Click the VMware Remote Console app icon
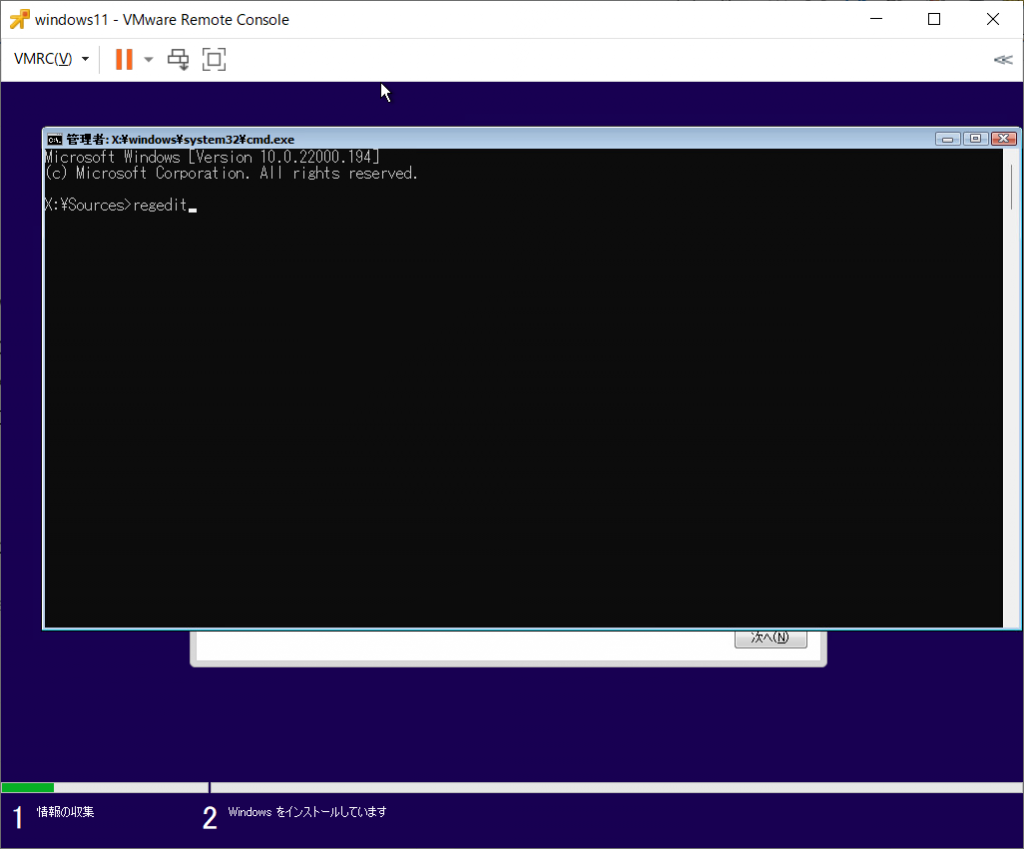 [19, 20]
